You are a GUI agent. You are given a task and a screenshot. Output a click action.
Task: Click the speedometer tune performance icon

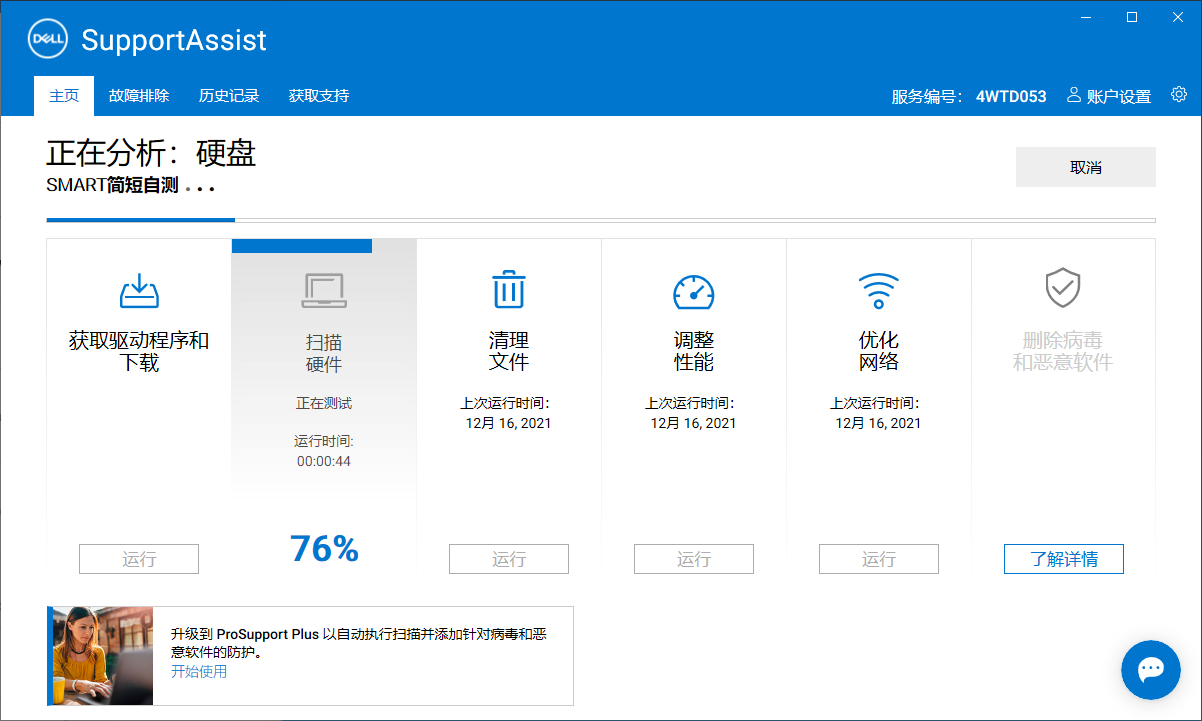(694, 291)
